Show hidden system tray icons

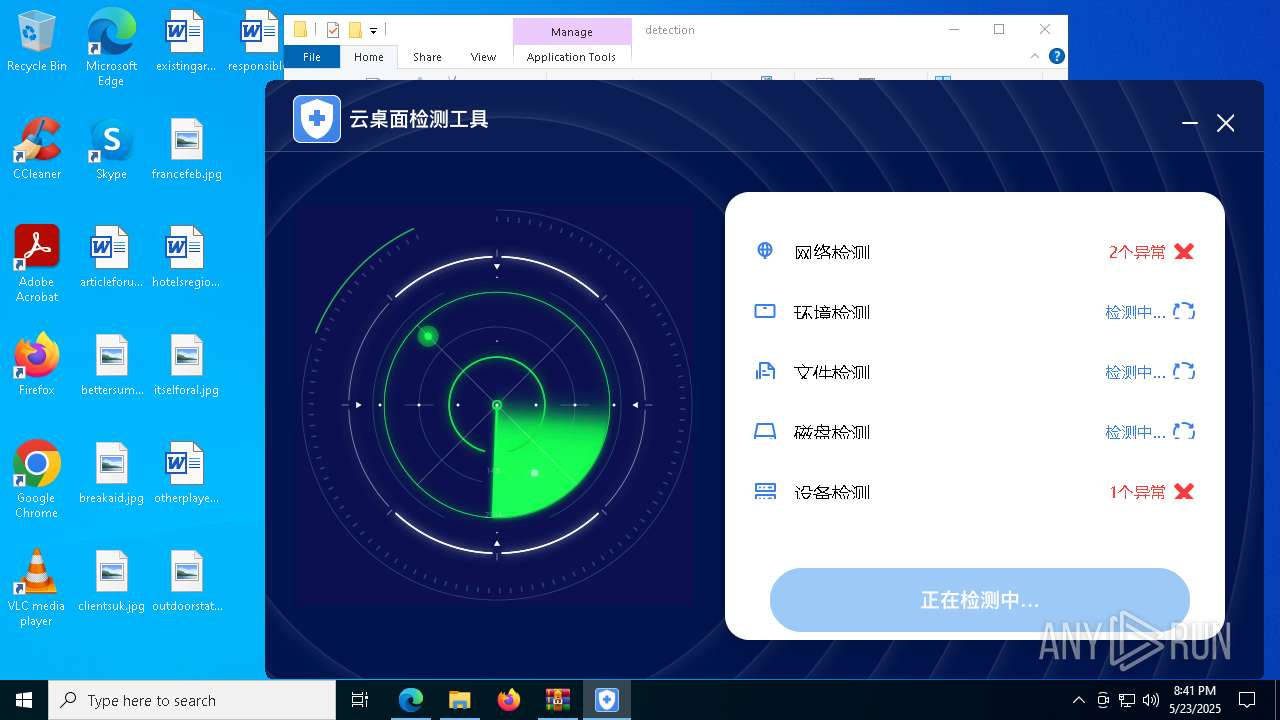tap(1078, 700)
